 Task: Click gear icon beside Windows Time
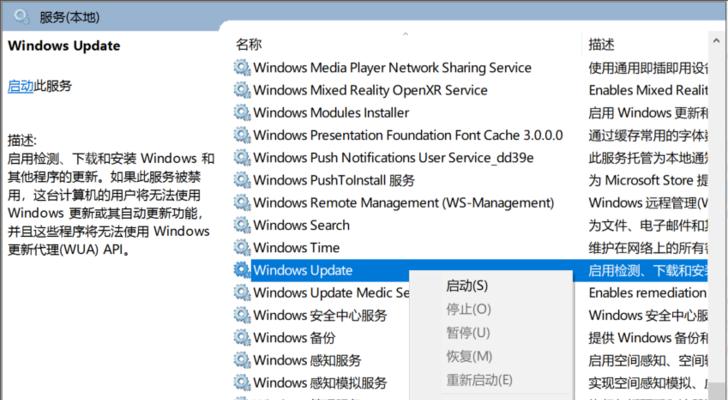[242, 248]
